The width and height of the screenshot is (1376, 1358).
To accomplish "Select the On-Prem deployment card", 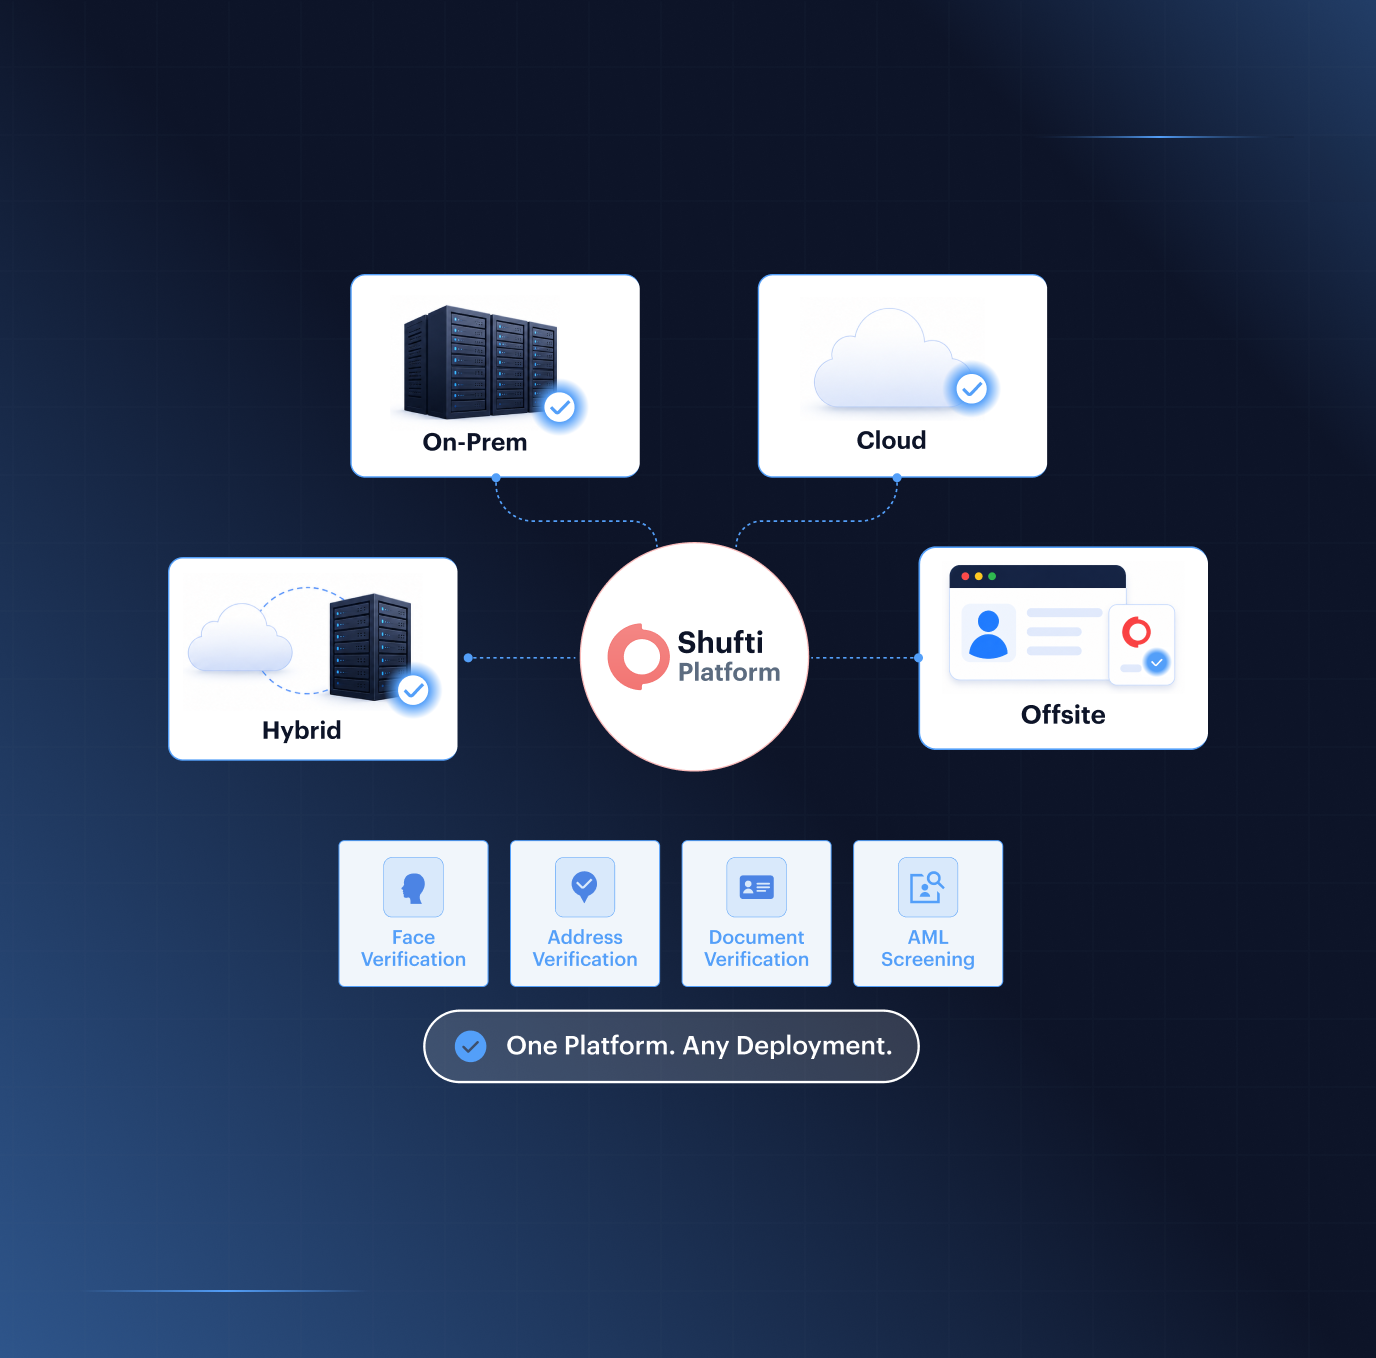I will point(495,376).
